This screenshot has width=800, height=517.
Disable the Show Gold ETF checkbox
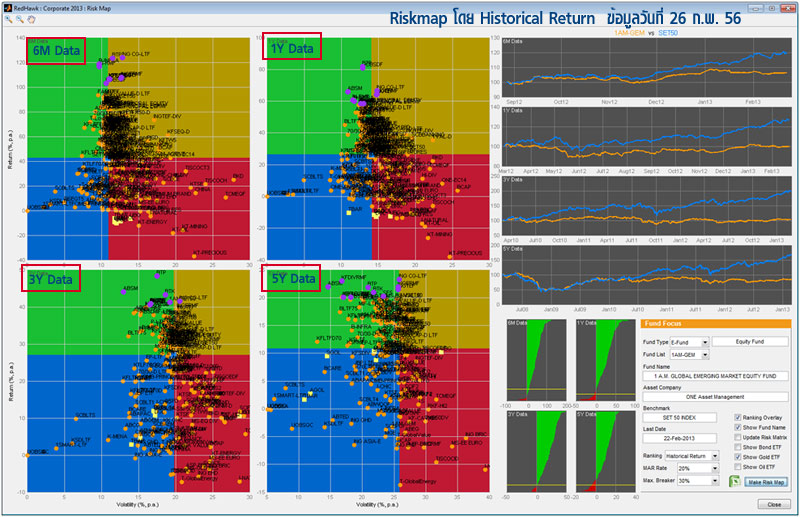point(739,456)
